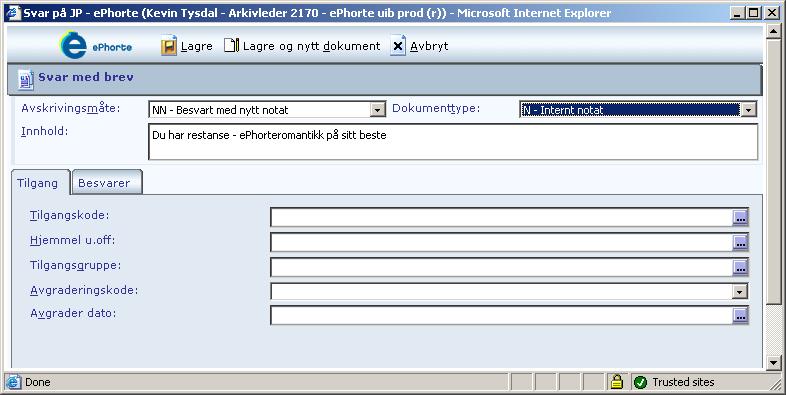This screenshot has width=786, height=395.
Task: Click the Innhold label
Action: click(45, 131)
